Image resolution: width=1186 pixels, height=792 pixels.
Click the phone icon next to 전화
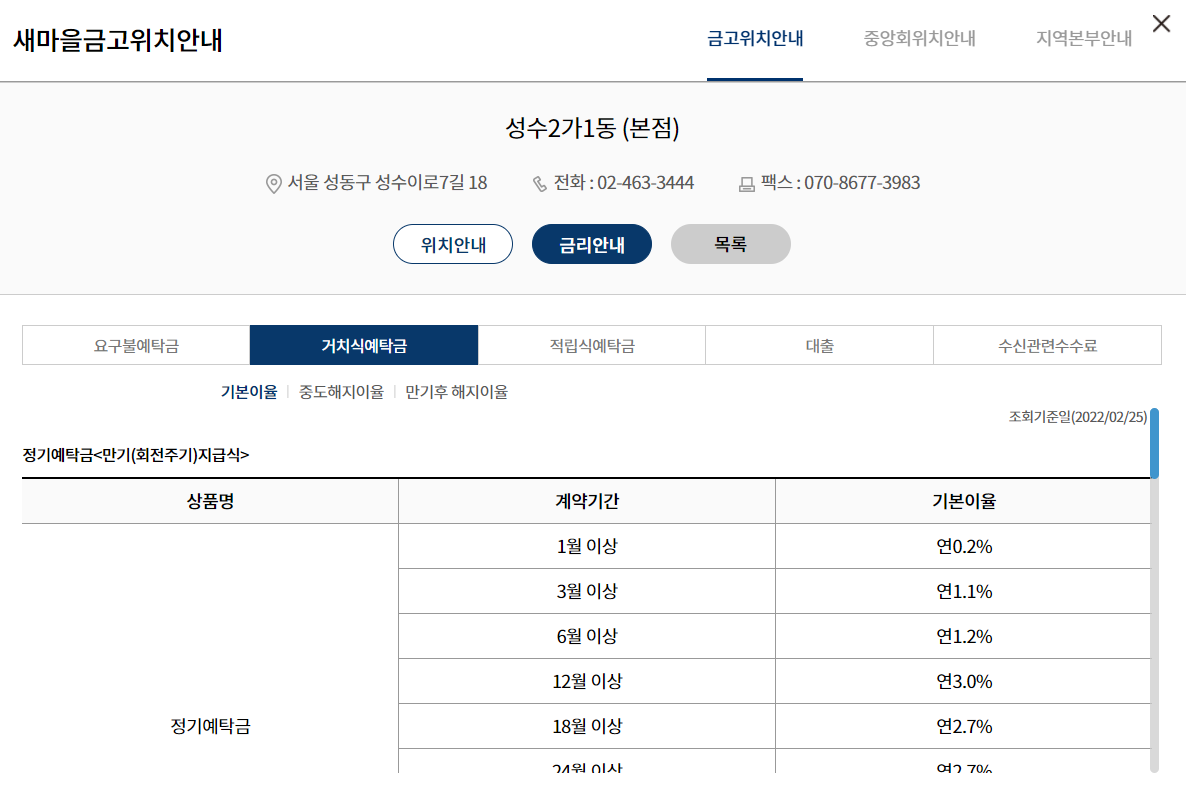[x=539, y=184]
